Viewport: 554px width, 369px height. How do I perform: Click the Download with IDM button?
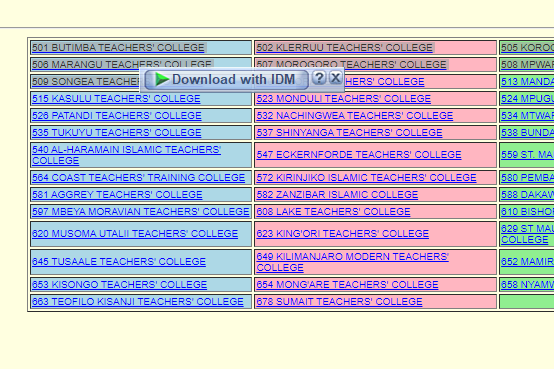(226, 80)
